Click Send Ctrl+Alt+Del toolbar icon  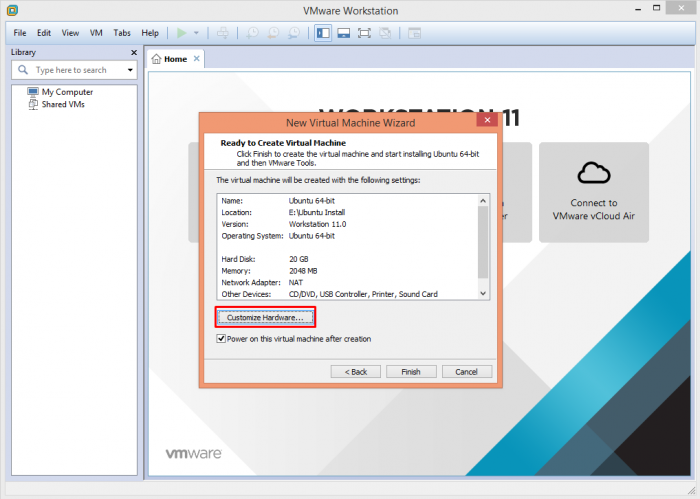click(x=223, y=33)
